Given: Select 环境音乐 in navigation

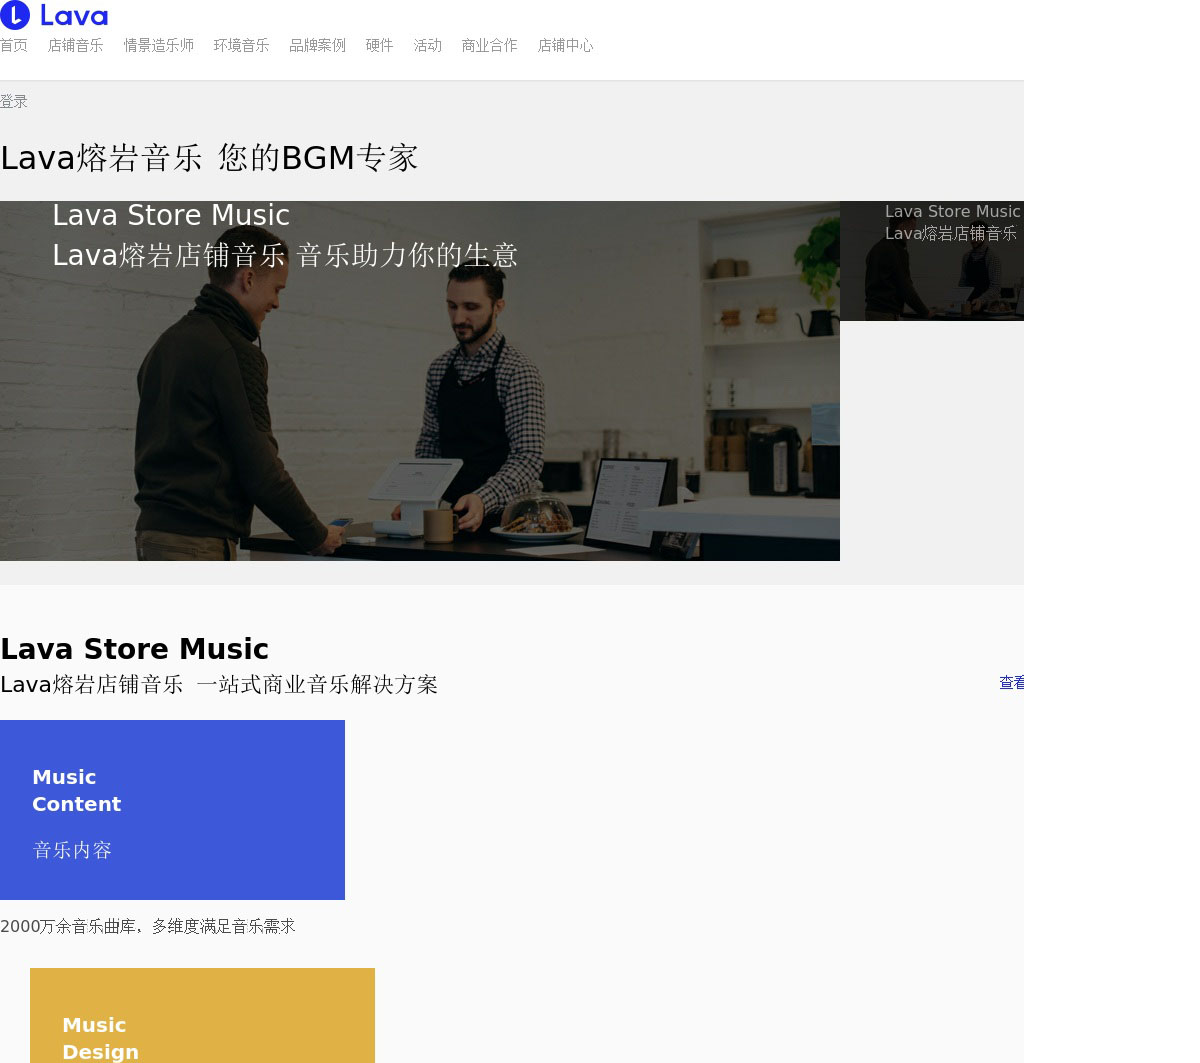Looking at the screenshot, I should tap(242, 46).
